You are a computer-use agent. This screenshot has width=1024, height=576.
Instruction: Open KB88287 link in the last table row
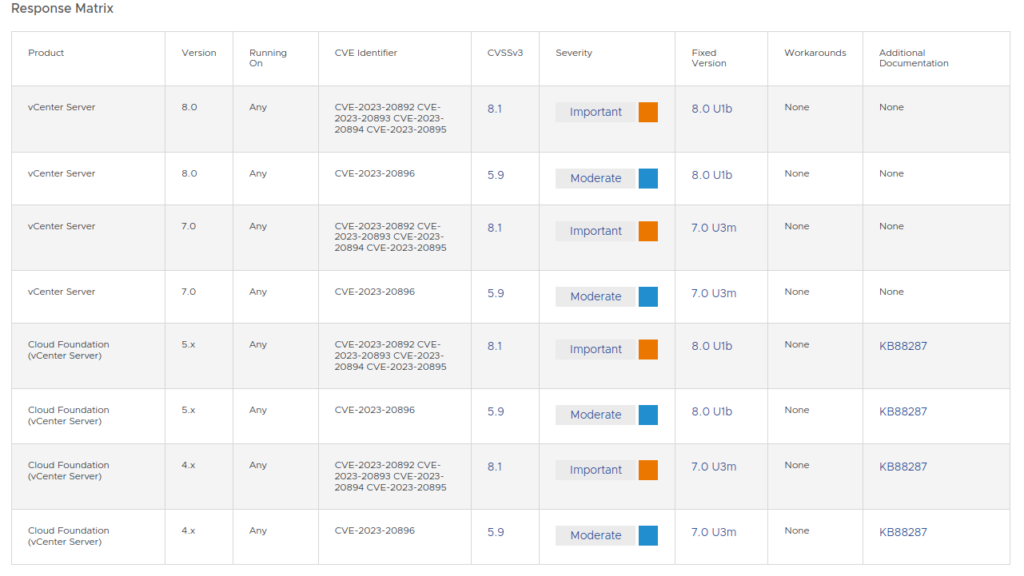click(x=903, y=532)
